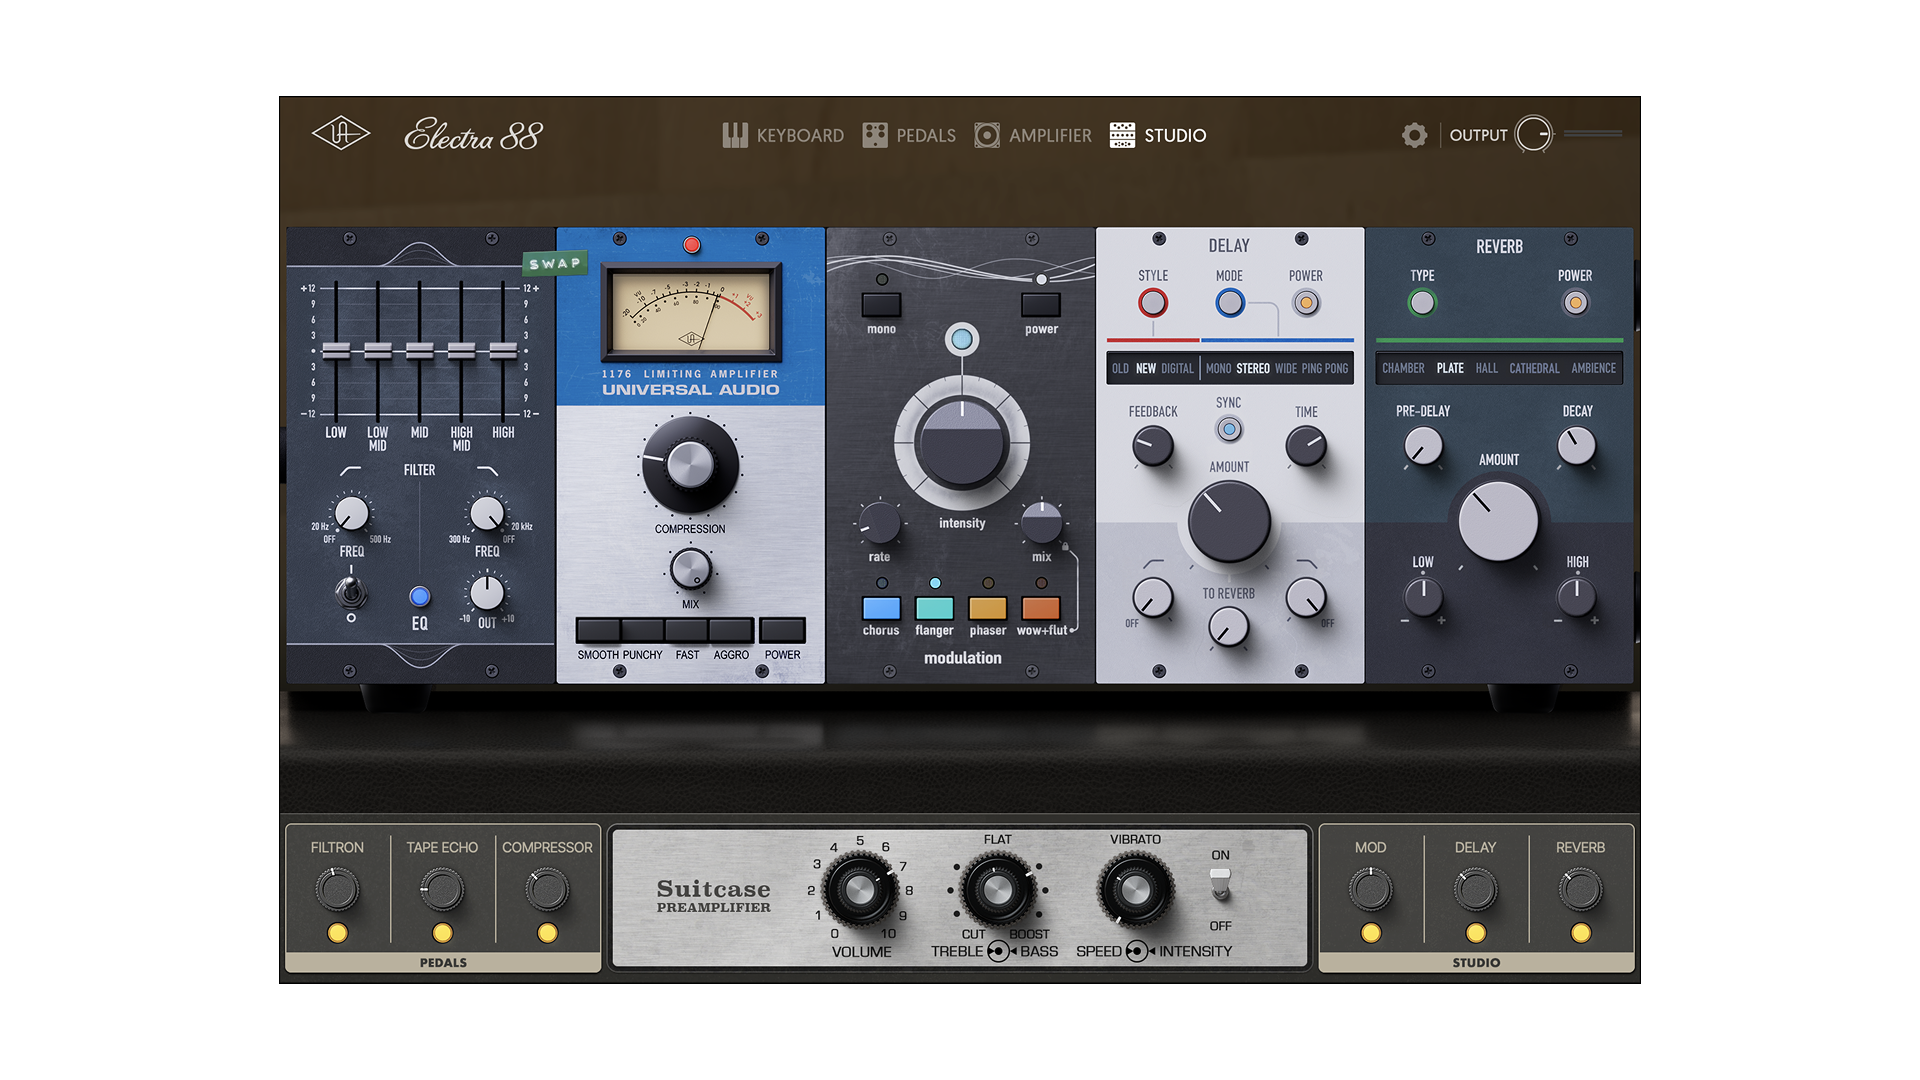The image size is (1920, 1080).
Task: Select the yellow phaser modulation button
Action: 987,608
